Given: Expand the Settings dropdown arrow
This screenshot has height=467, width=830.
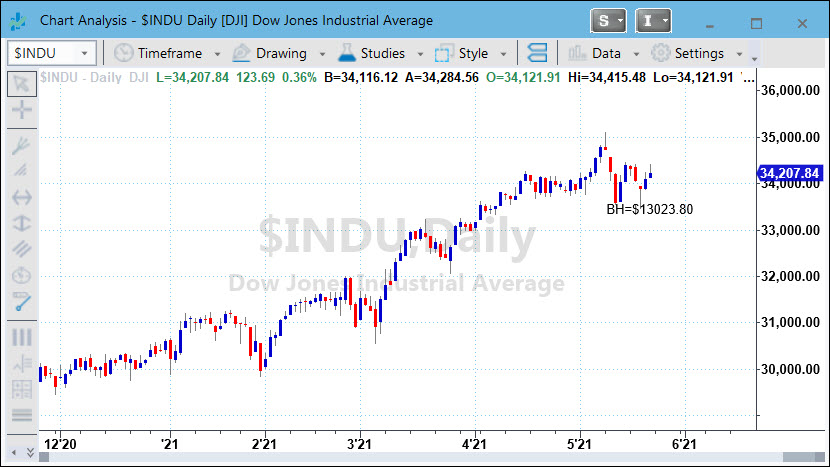Looking at the screenshot, I should point(739,54).
